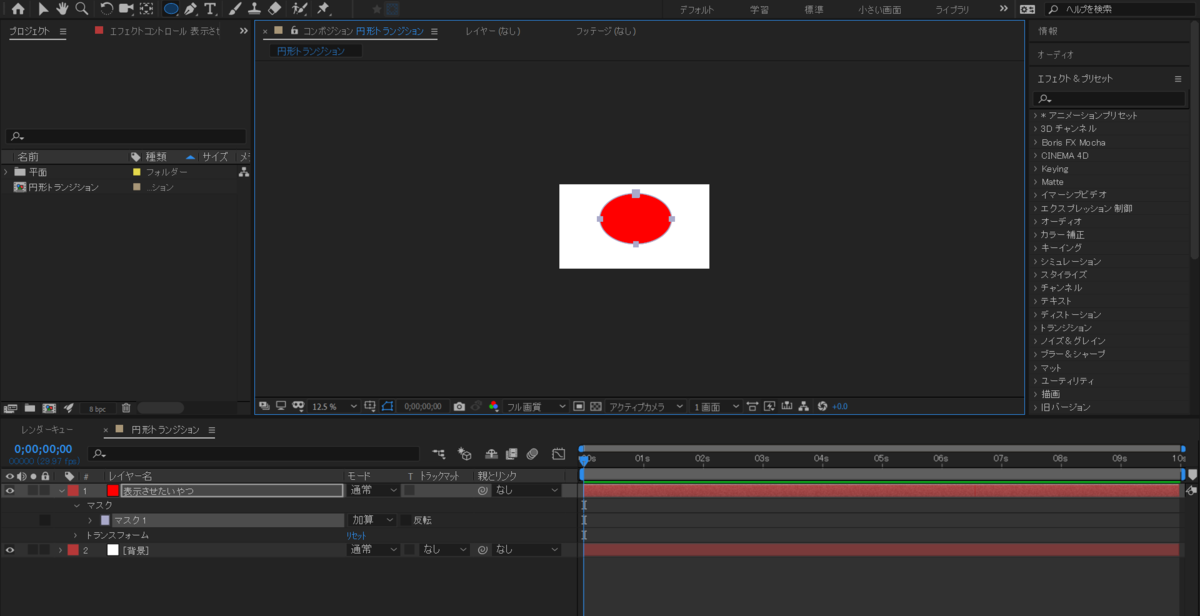The width and height of the screenshot is (1200, 616).
Task: Click the リセット link for トランスフォーム
Action: click(356, 535)
